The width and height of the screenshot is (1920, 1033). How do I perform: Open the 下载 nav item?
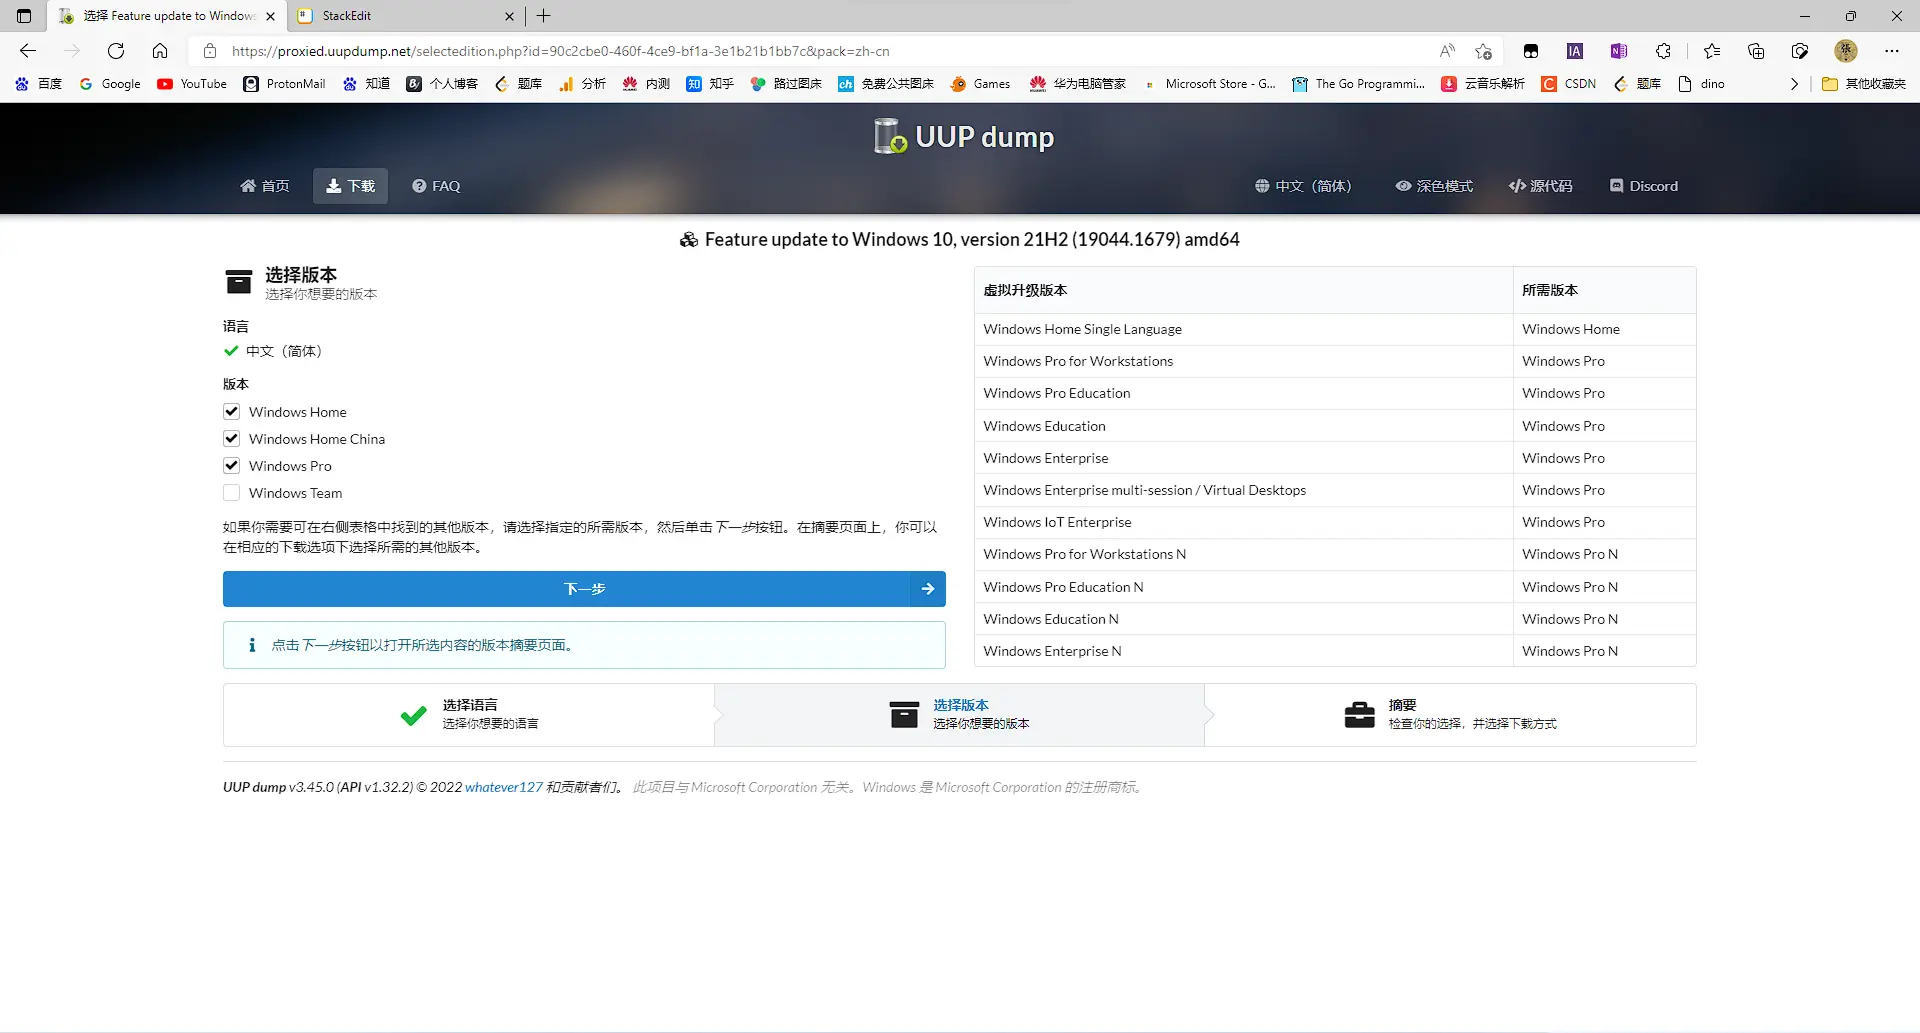pos(350,186)
